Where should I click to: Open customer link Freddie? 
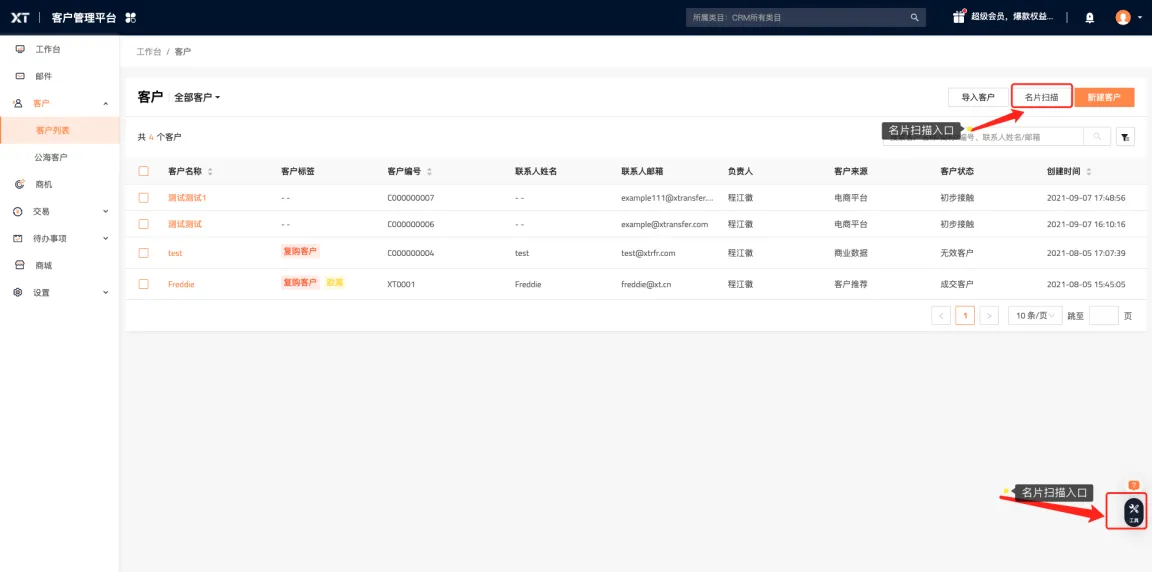181,284
